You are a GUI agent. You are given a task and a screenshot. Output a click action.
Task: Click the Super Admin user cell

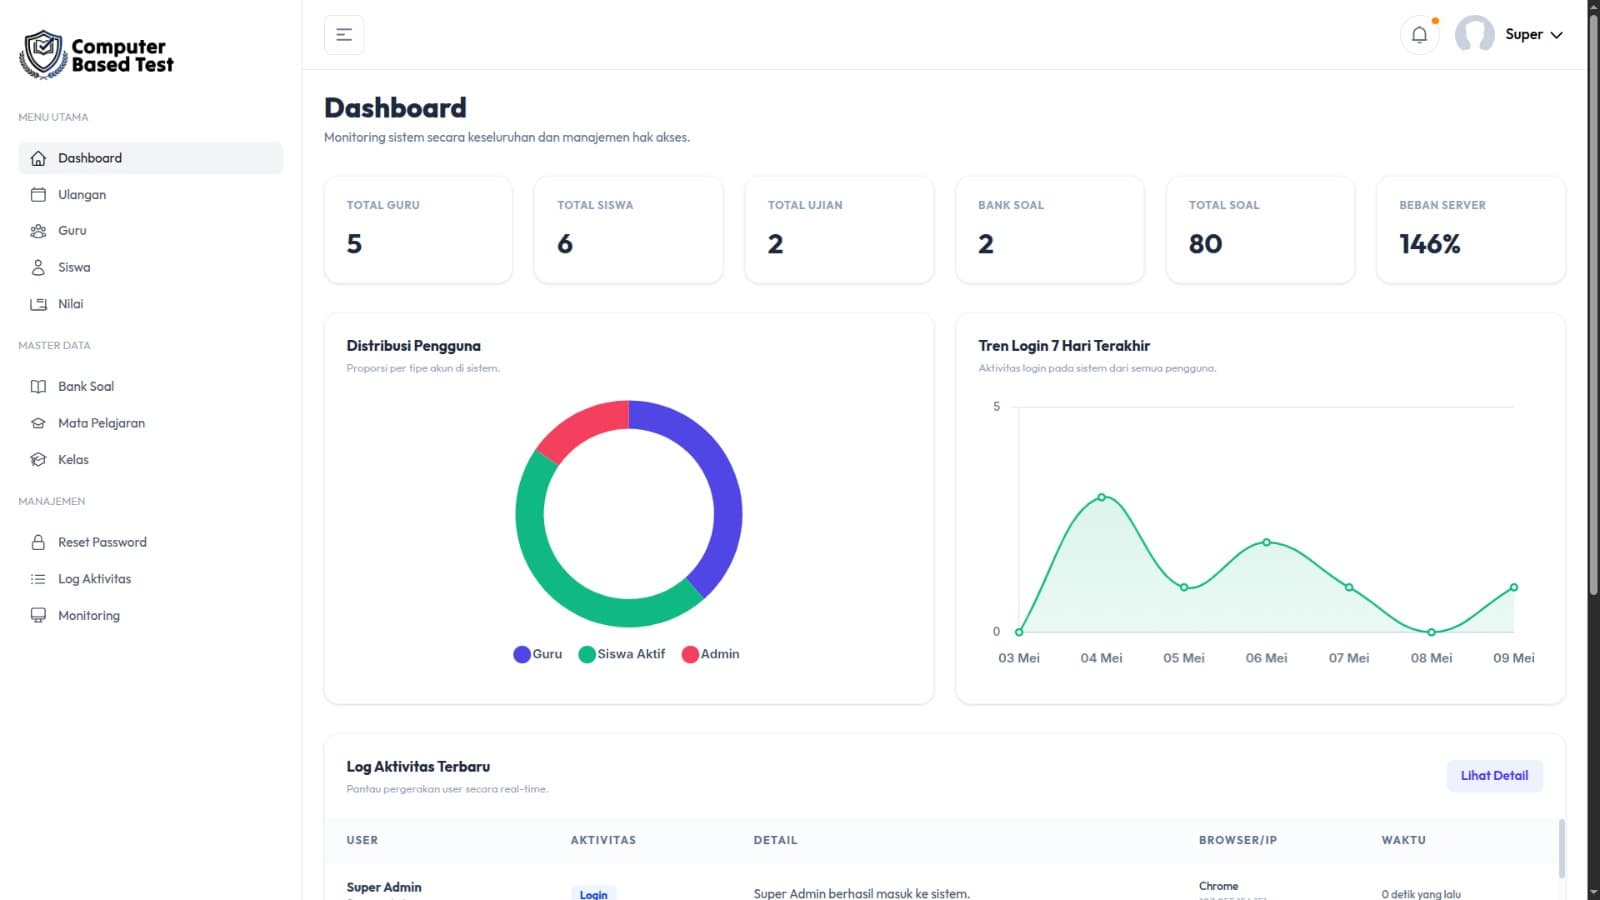[x=384, y=888]
